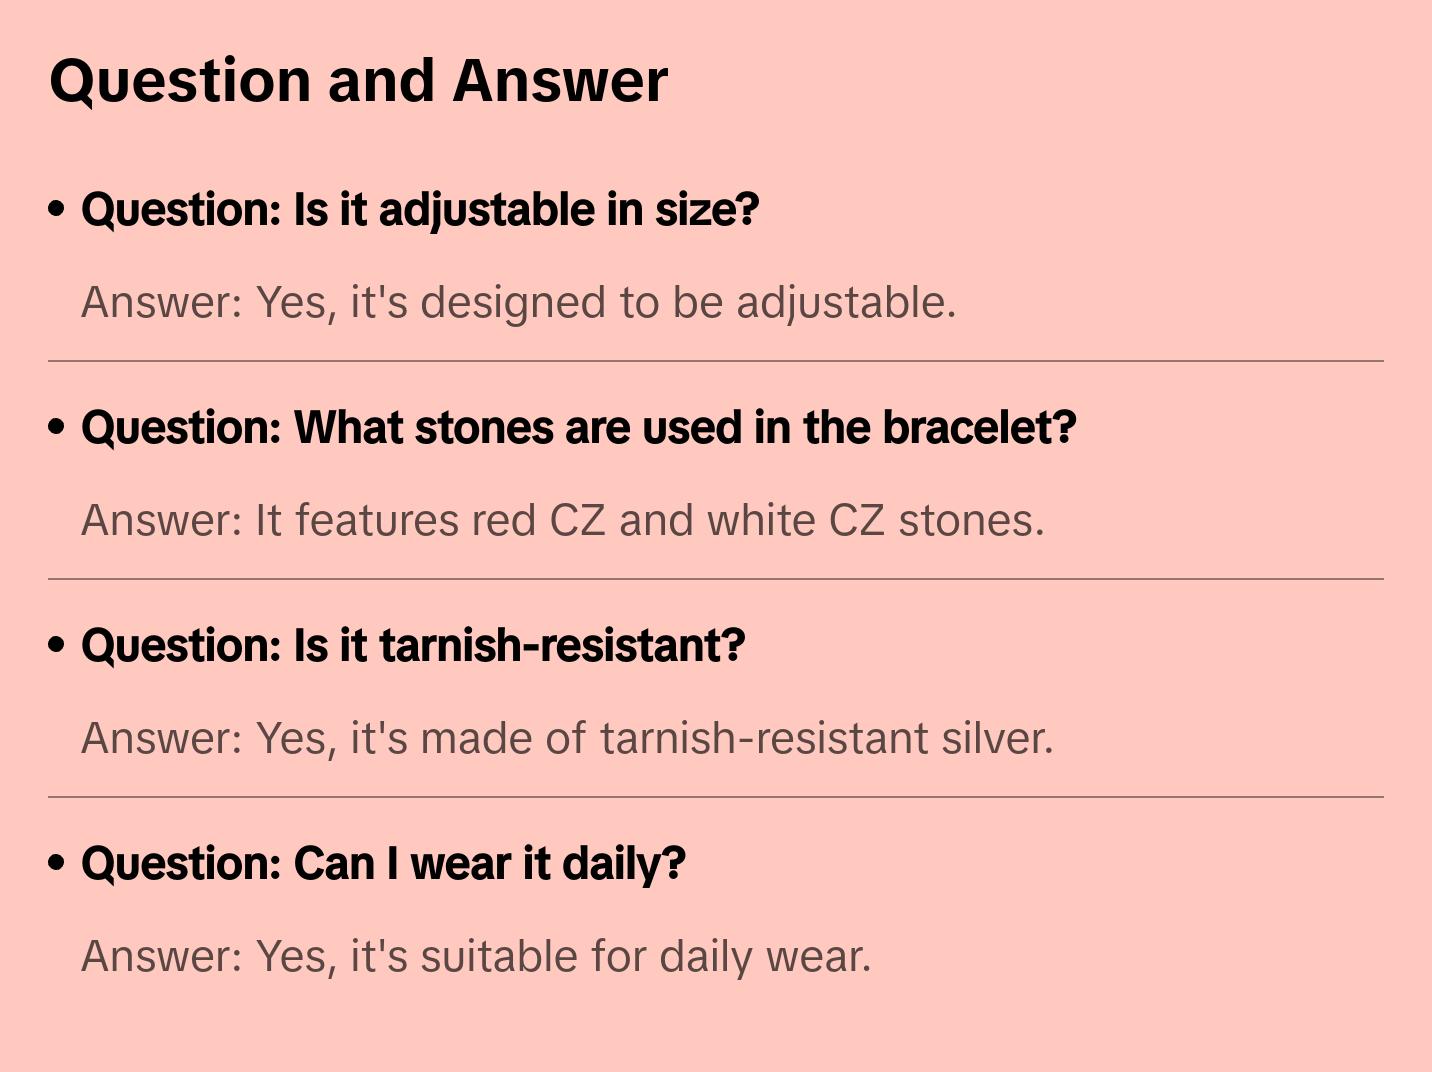
Task: Select the "Is it tarnish-resistant?" question
Action: point(413,646)
